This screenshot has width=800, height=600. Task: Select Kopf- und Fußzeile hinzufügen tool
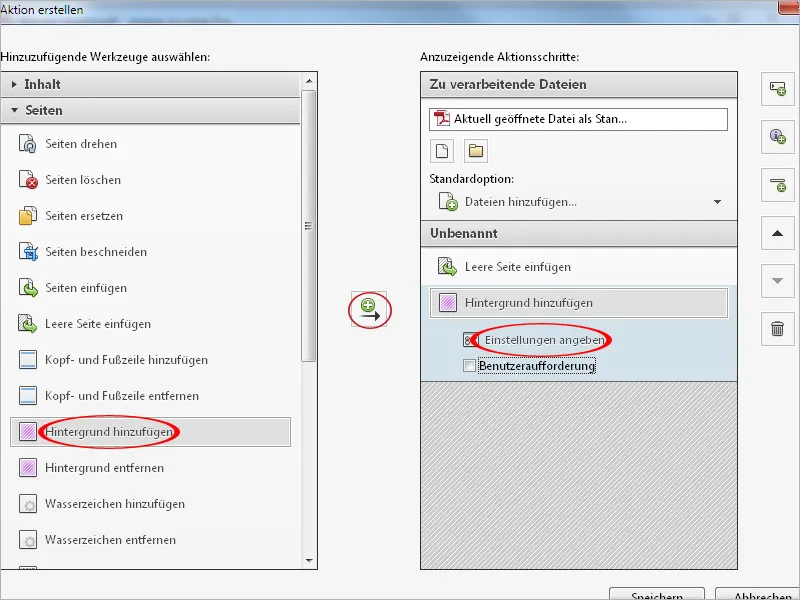126,360
